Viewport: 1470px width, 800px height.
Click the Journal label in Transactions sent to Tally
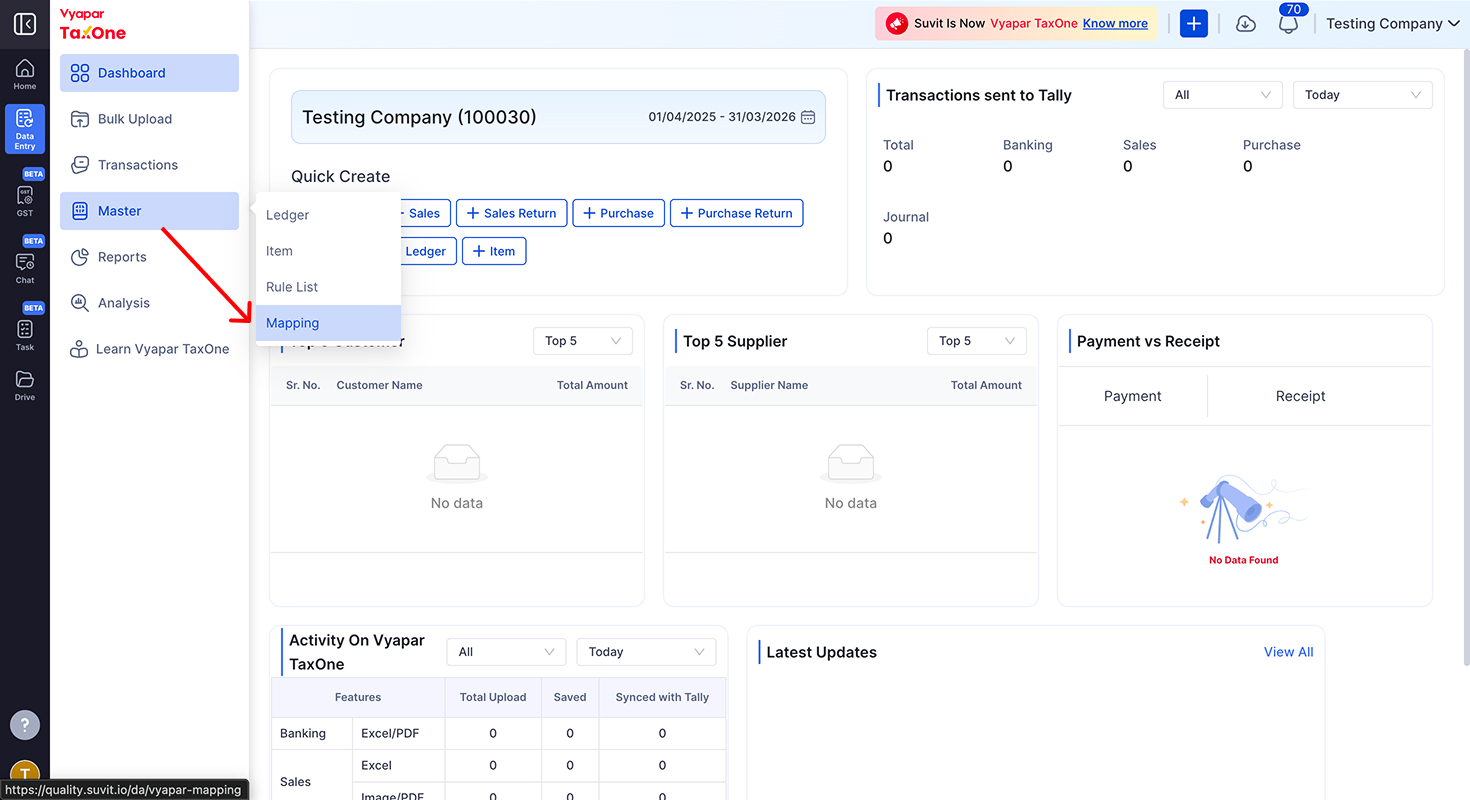[906, 217]
